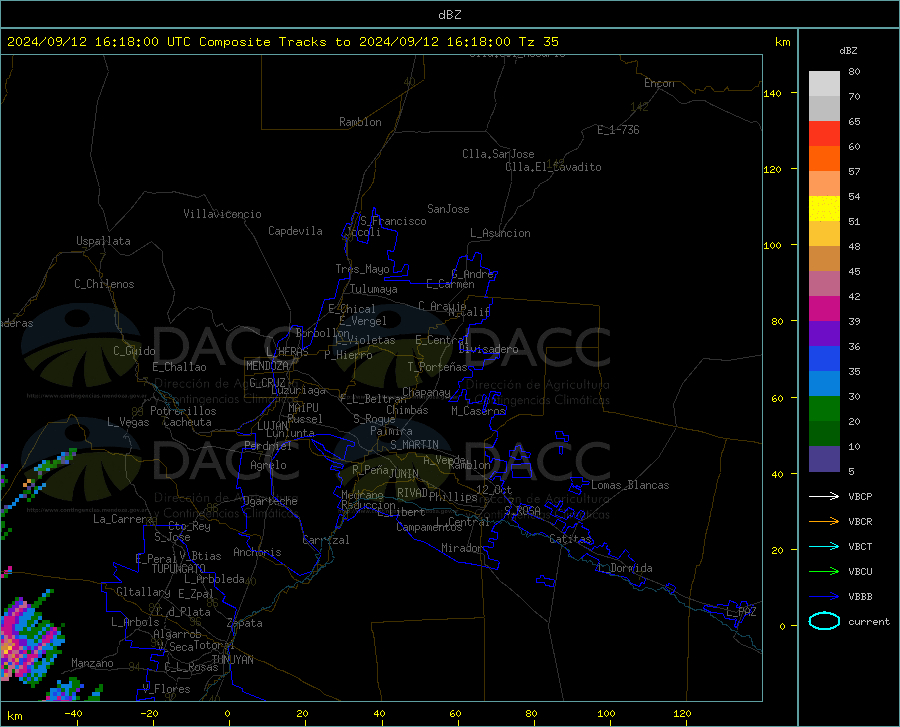
Task: Click the cyan 'current' ellipse legend icon
Action: pyautogui.click(x=824, y=621)
